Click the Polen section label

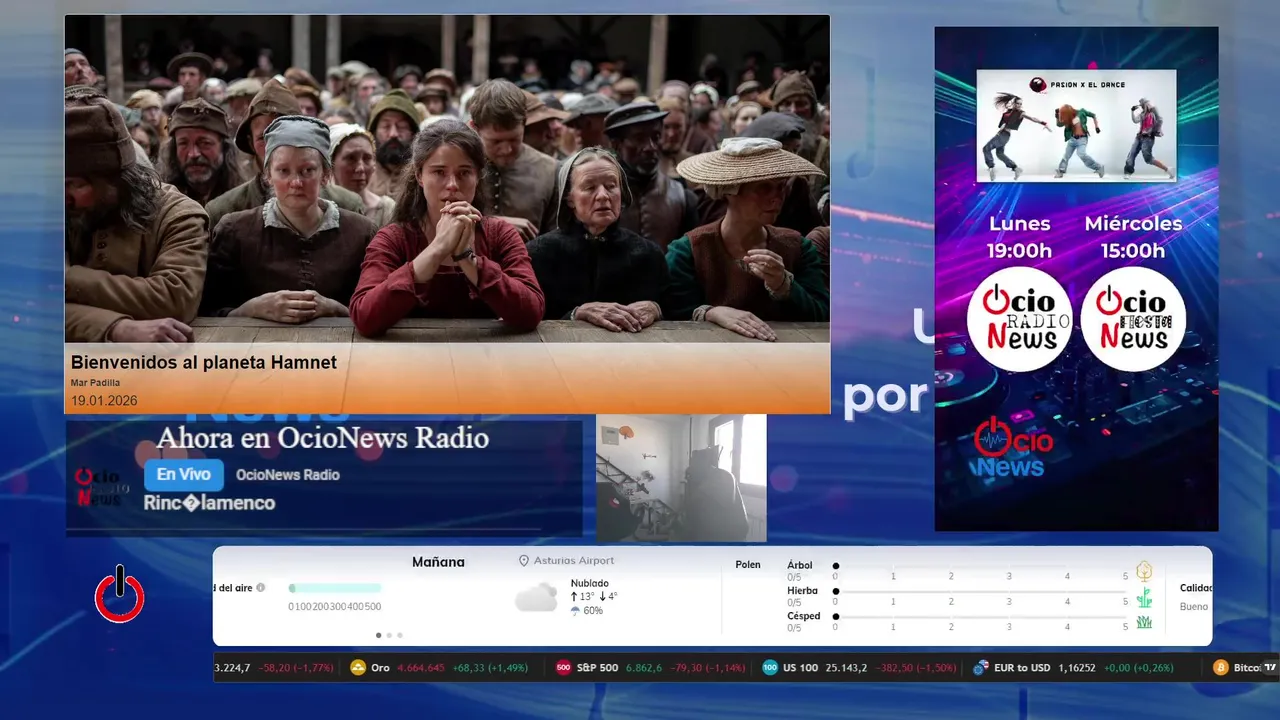coord(748,565)
